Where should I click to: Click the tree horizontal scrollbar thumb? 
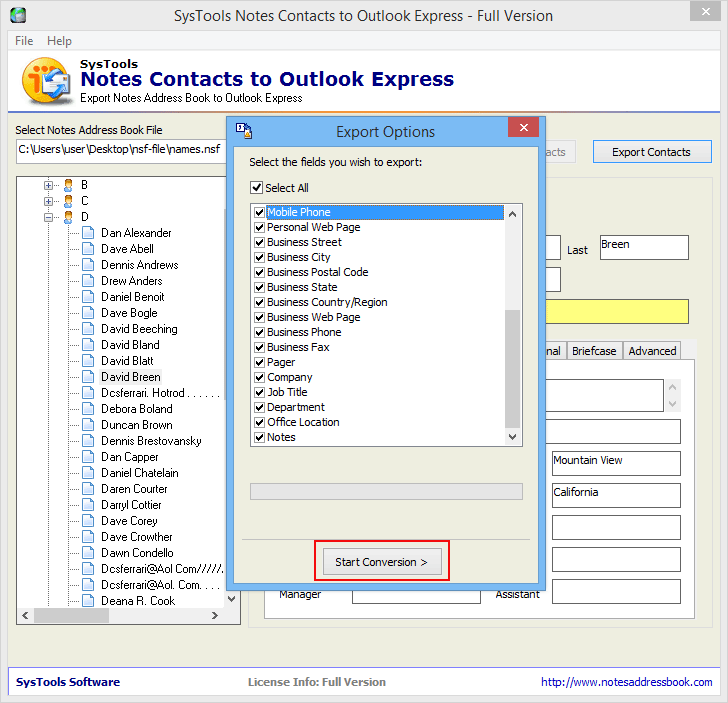point(72,615)
